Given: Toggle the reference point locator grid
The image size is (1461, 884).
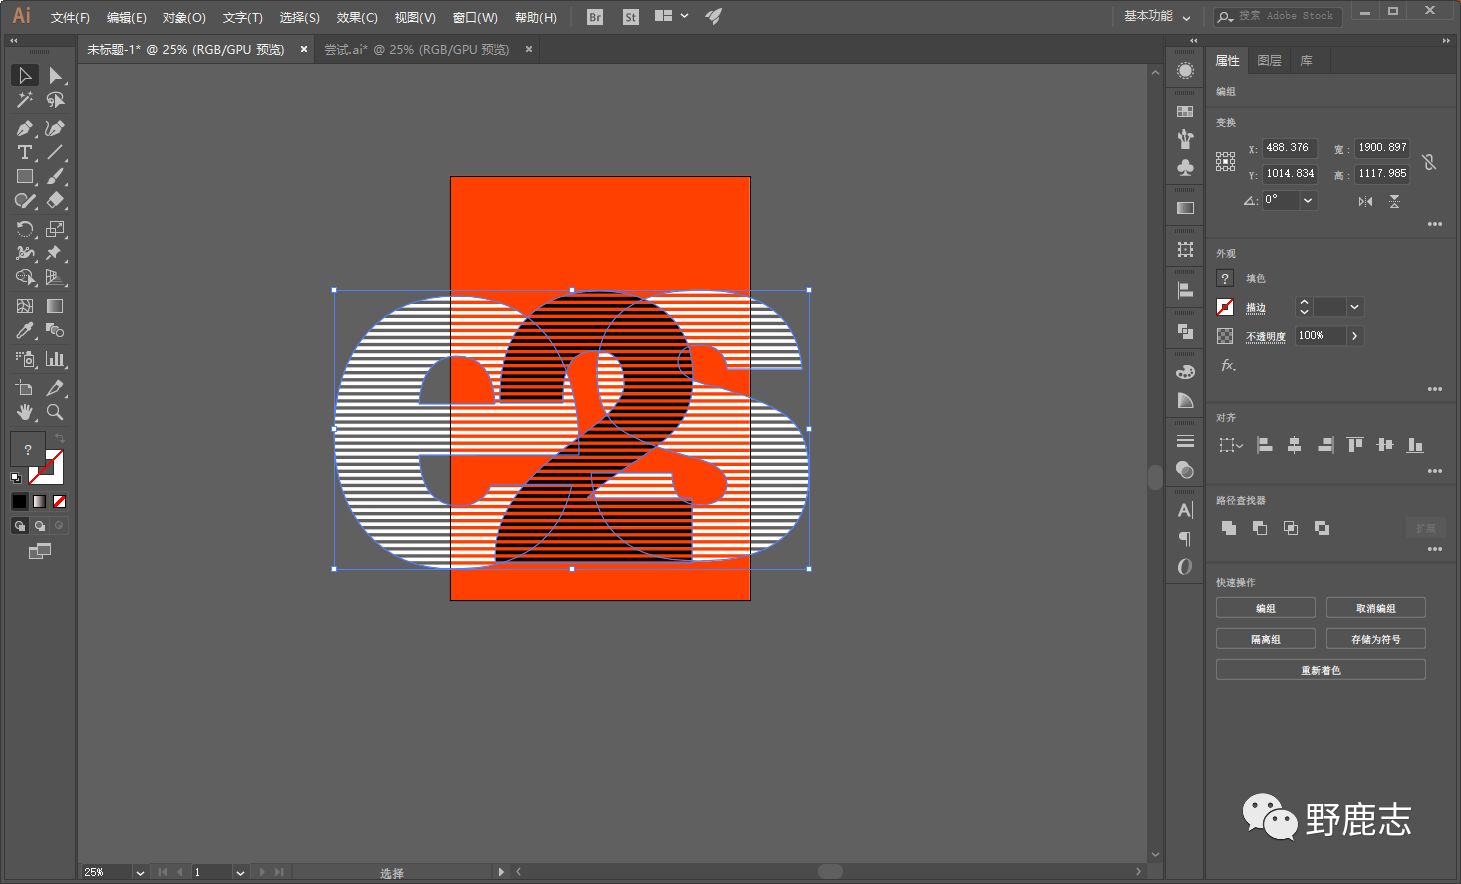Looking at the screenshot, I should coord(1225,161).
